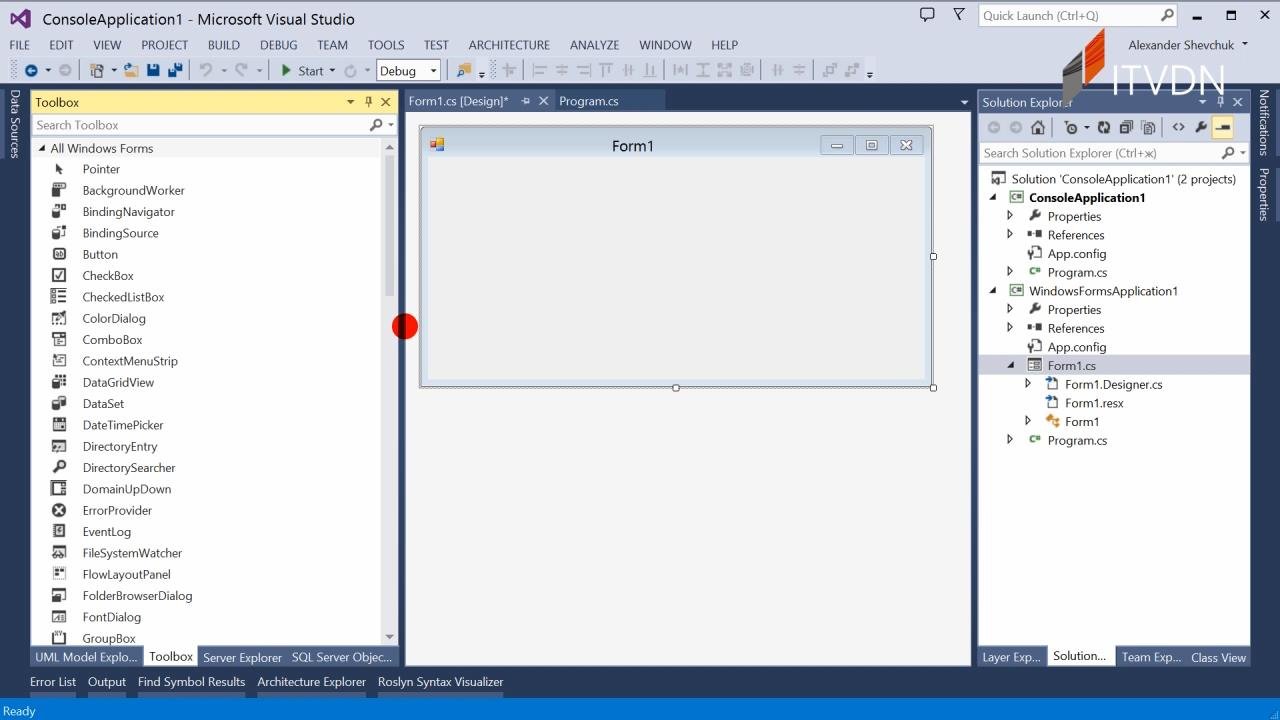Click Collapse All in Solution Explorer toolbar
This screenshot has width=1280, height=720.
point(1126,127)
